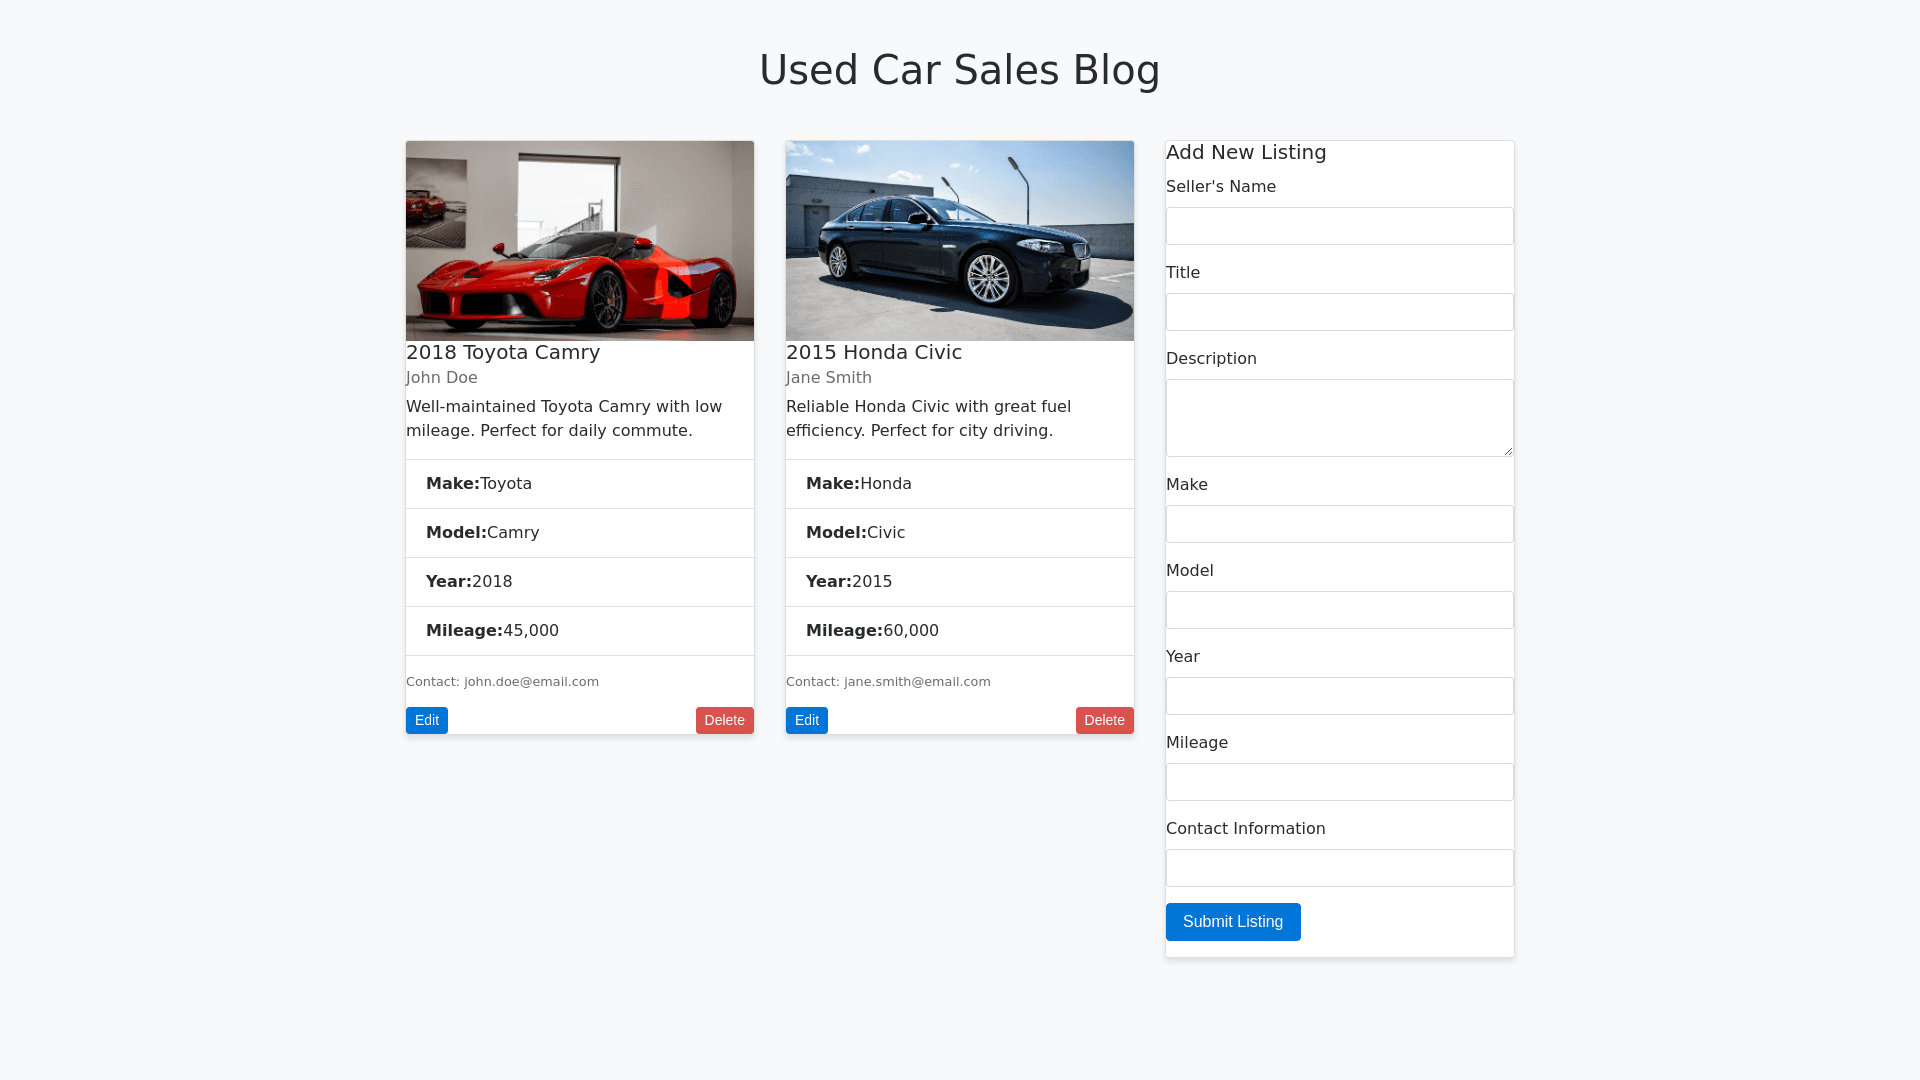Image resolution: width=1920 pixels, height=1080 pixels.
Task: Click the 2018 Toyota Camry title
Action: [x=503, y=352]
